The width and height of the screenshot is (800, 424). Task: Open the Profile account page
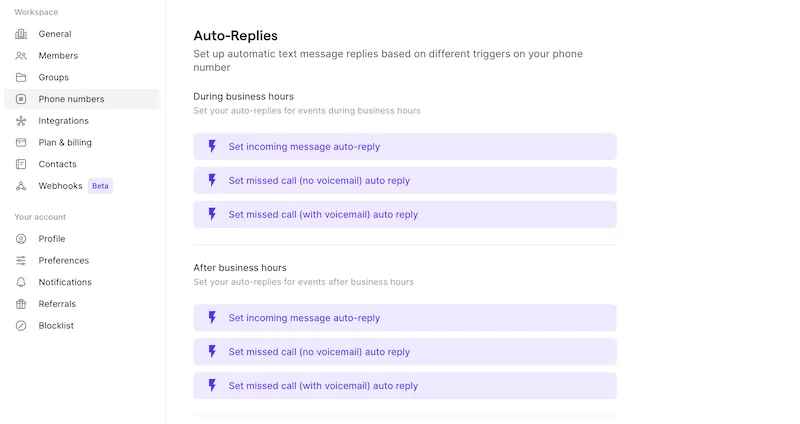click(x=52, y=239)
